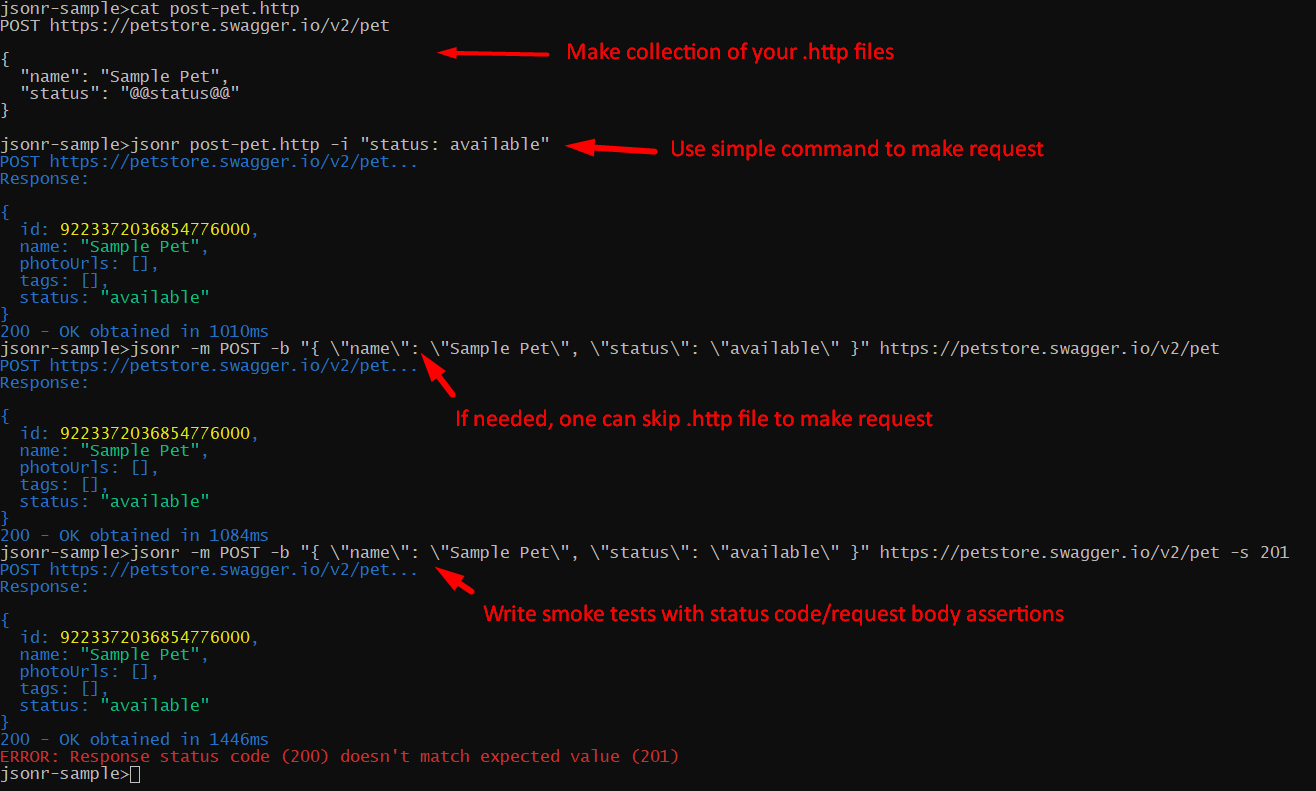Click '200 - OK obtained in 1010ms' line

(135, 331)
